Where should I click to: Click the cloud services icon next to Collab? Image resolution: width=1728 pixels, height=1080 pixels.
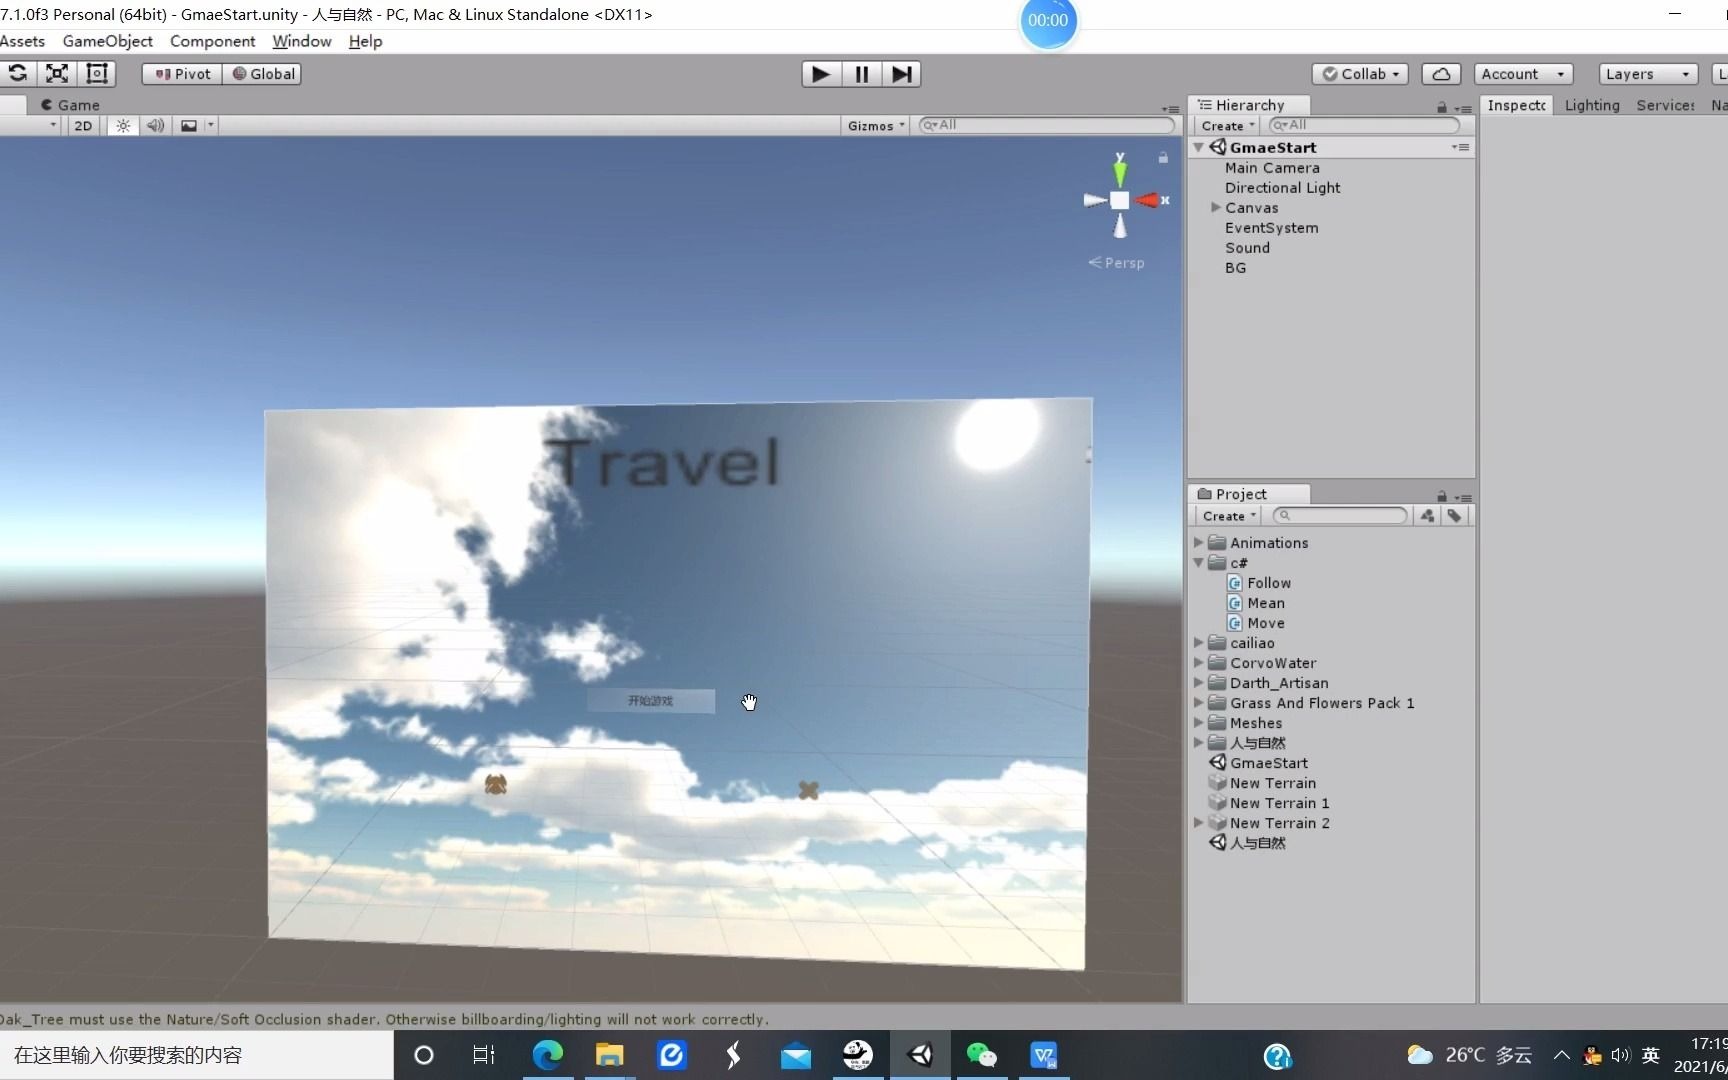(x=1440, y=74)
